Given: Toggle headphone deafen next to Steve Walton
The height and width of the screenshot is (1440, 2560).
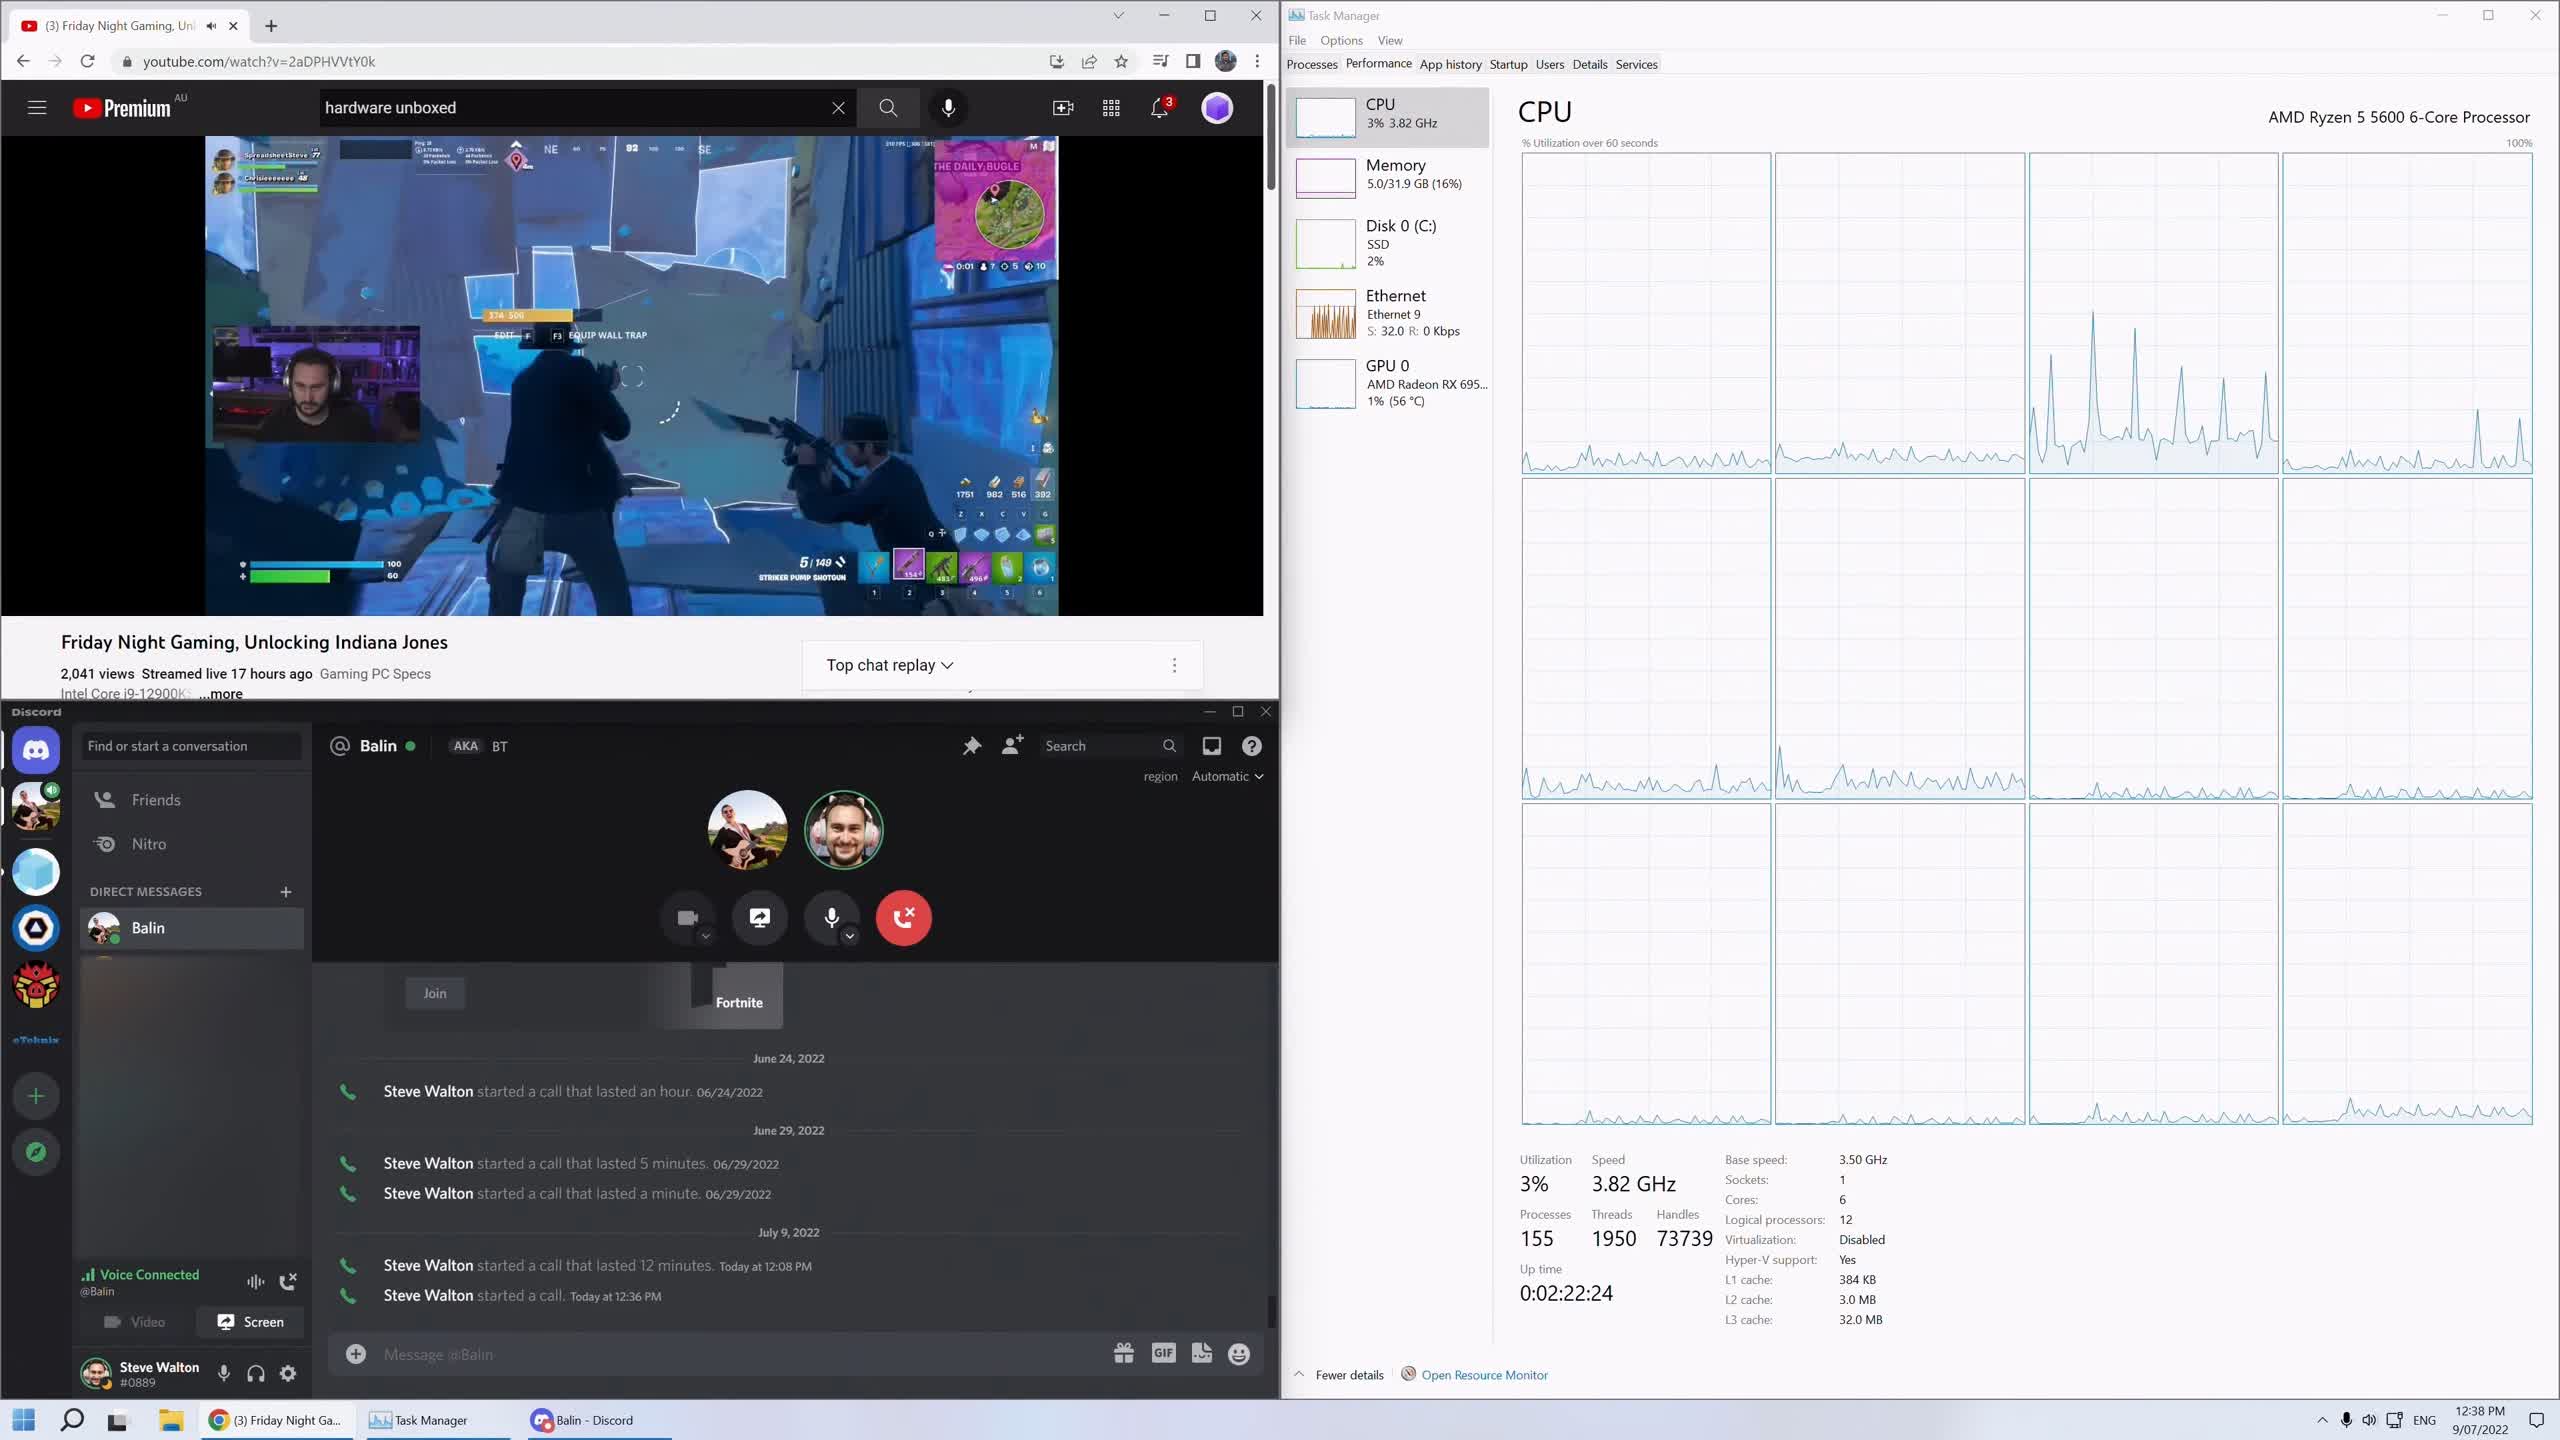Looking at the screenshot, I should 256,1373.
